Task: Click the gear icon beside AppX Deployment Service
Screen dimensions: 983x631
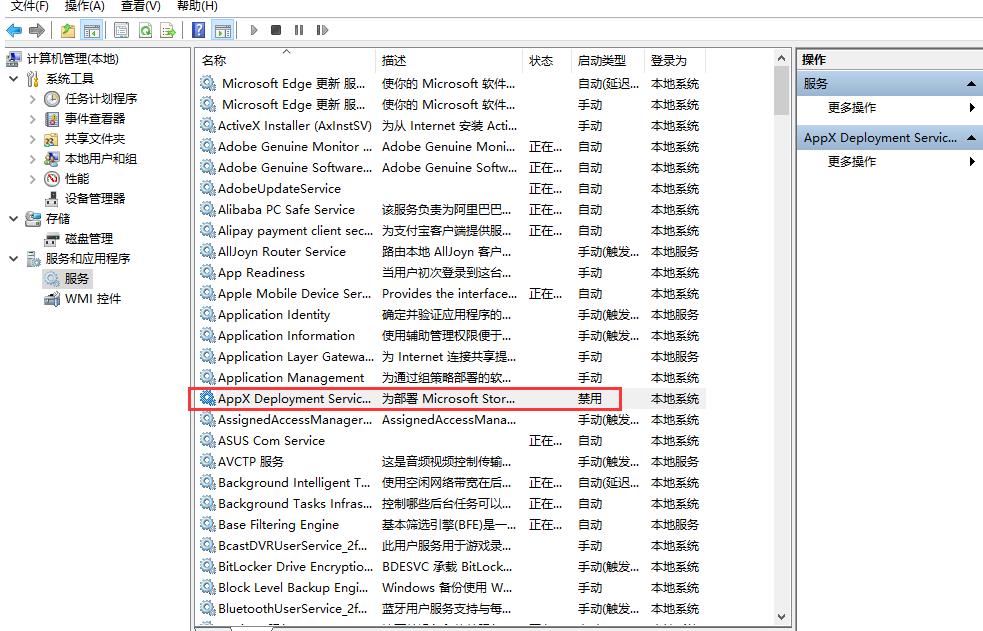Action: 208,398
